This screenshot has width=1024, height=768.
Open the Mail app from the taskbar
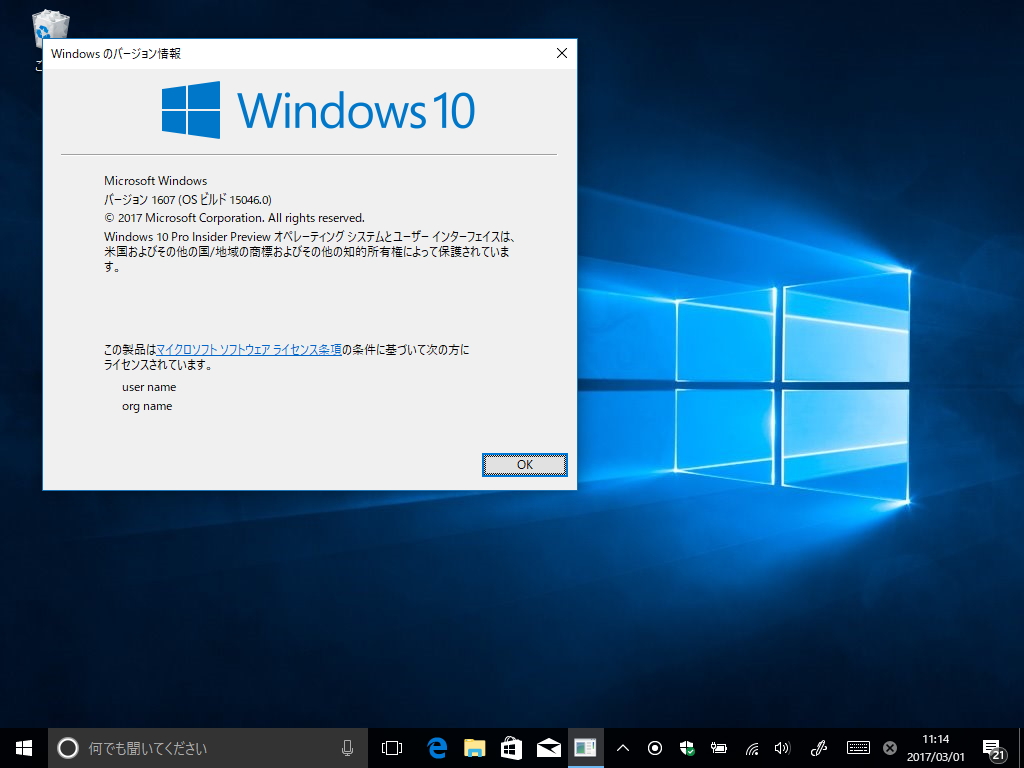(548, 747)
